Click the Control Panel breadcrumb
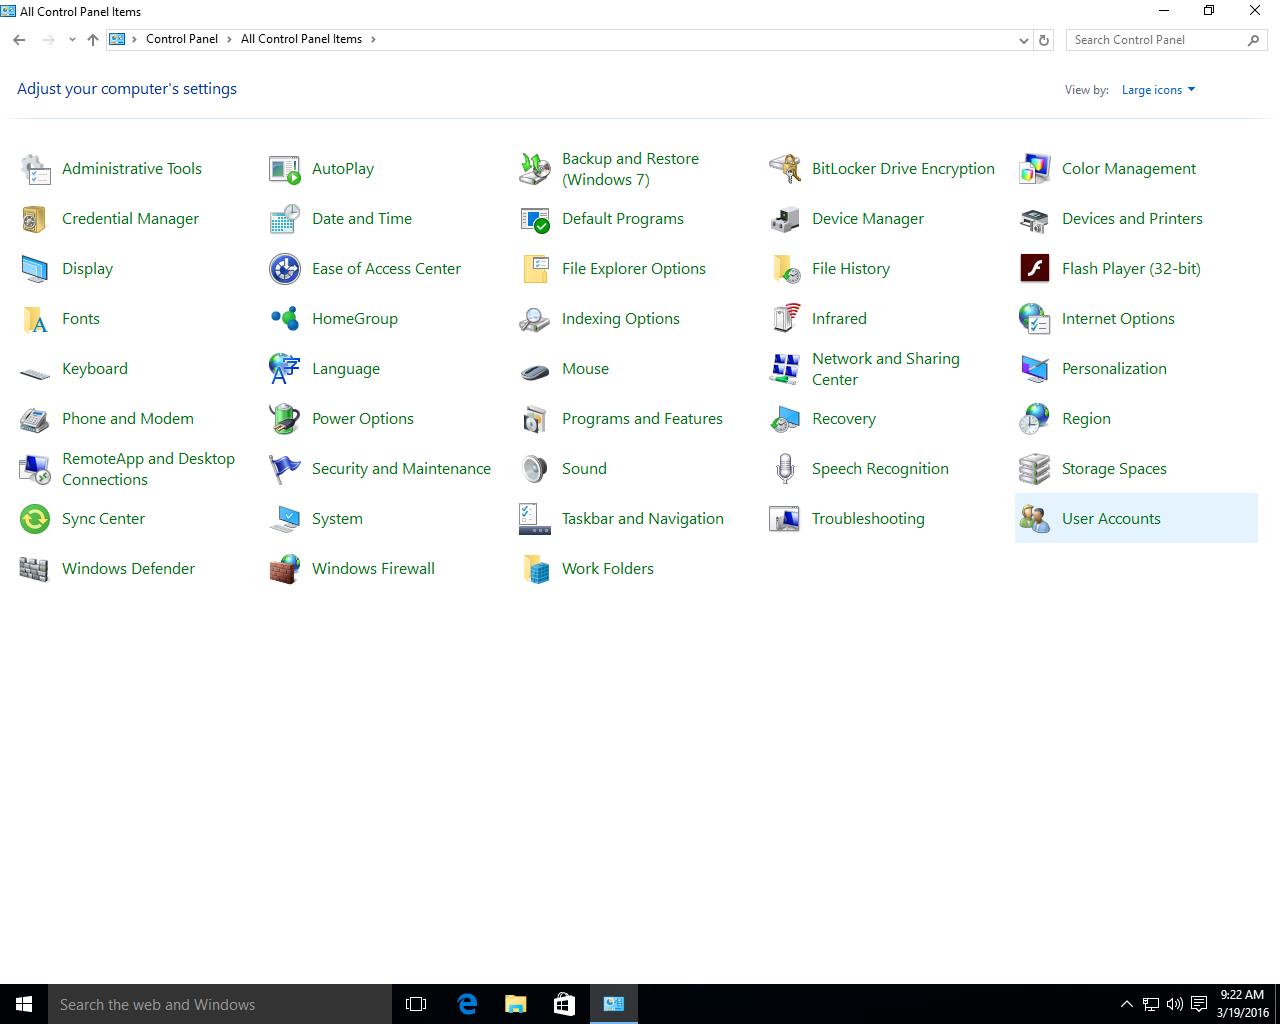This screenshot has height=1024, width=1280. 181,39
